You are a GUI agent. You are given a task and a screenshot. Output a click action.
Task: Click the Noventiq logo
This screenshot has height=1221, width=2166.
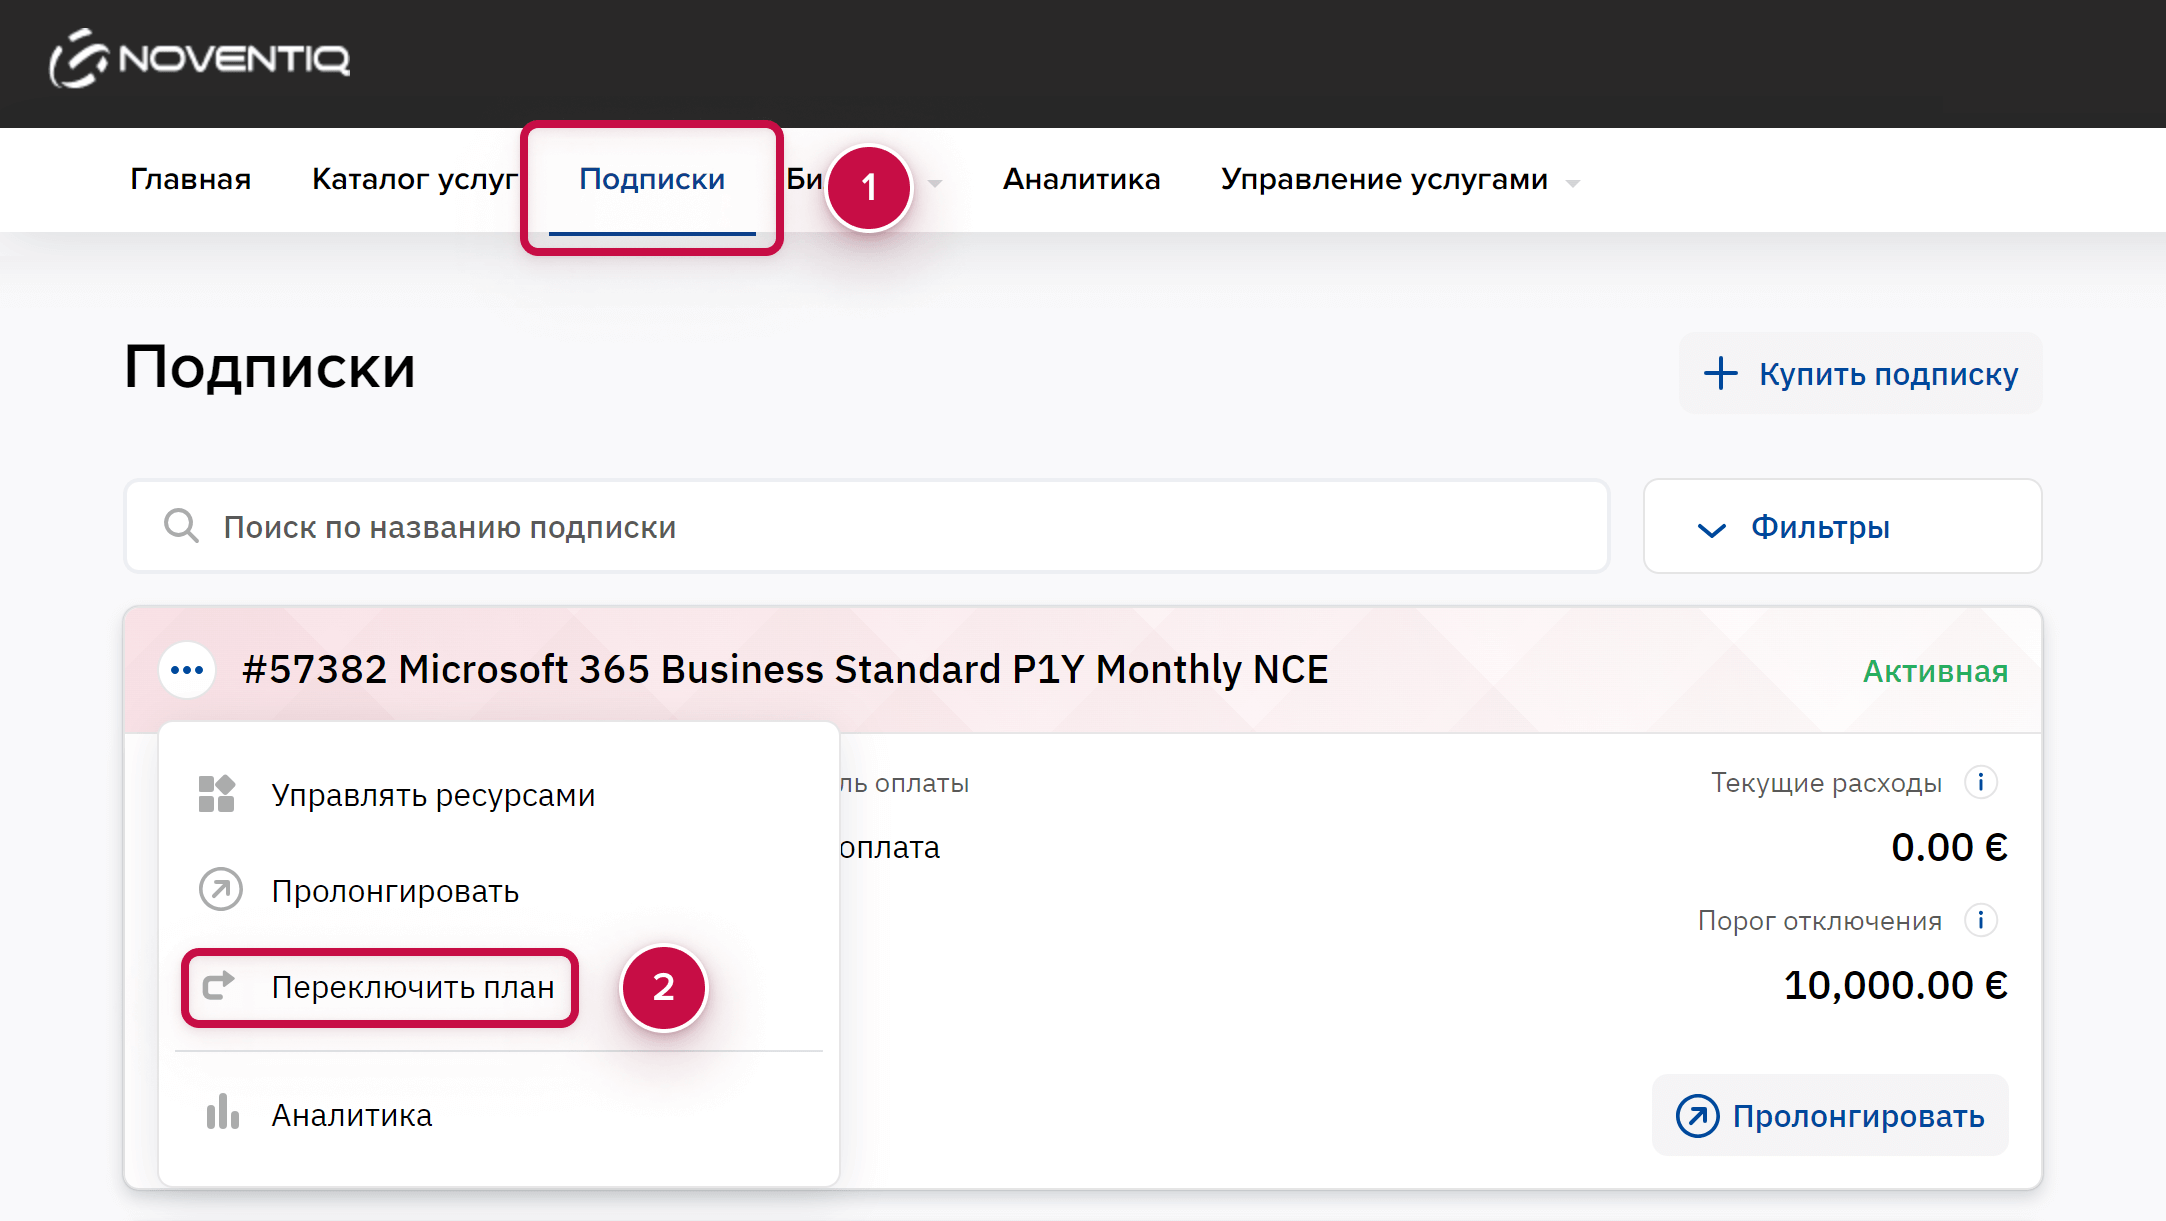pos(199,59)
